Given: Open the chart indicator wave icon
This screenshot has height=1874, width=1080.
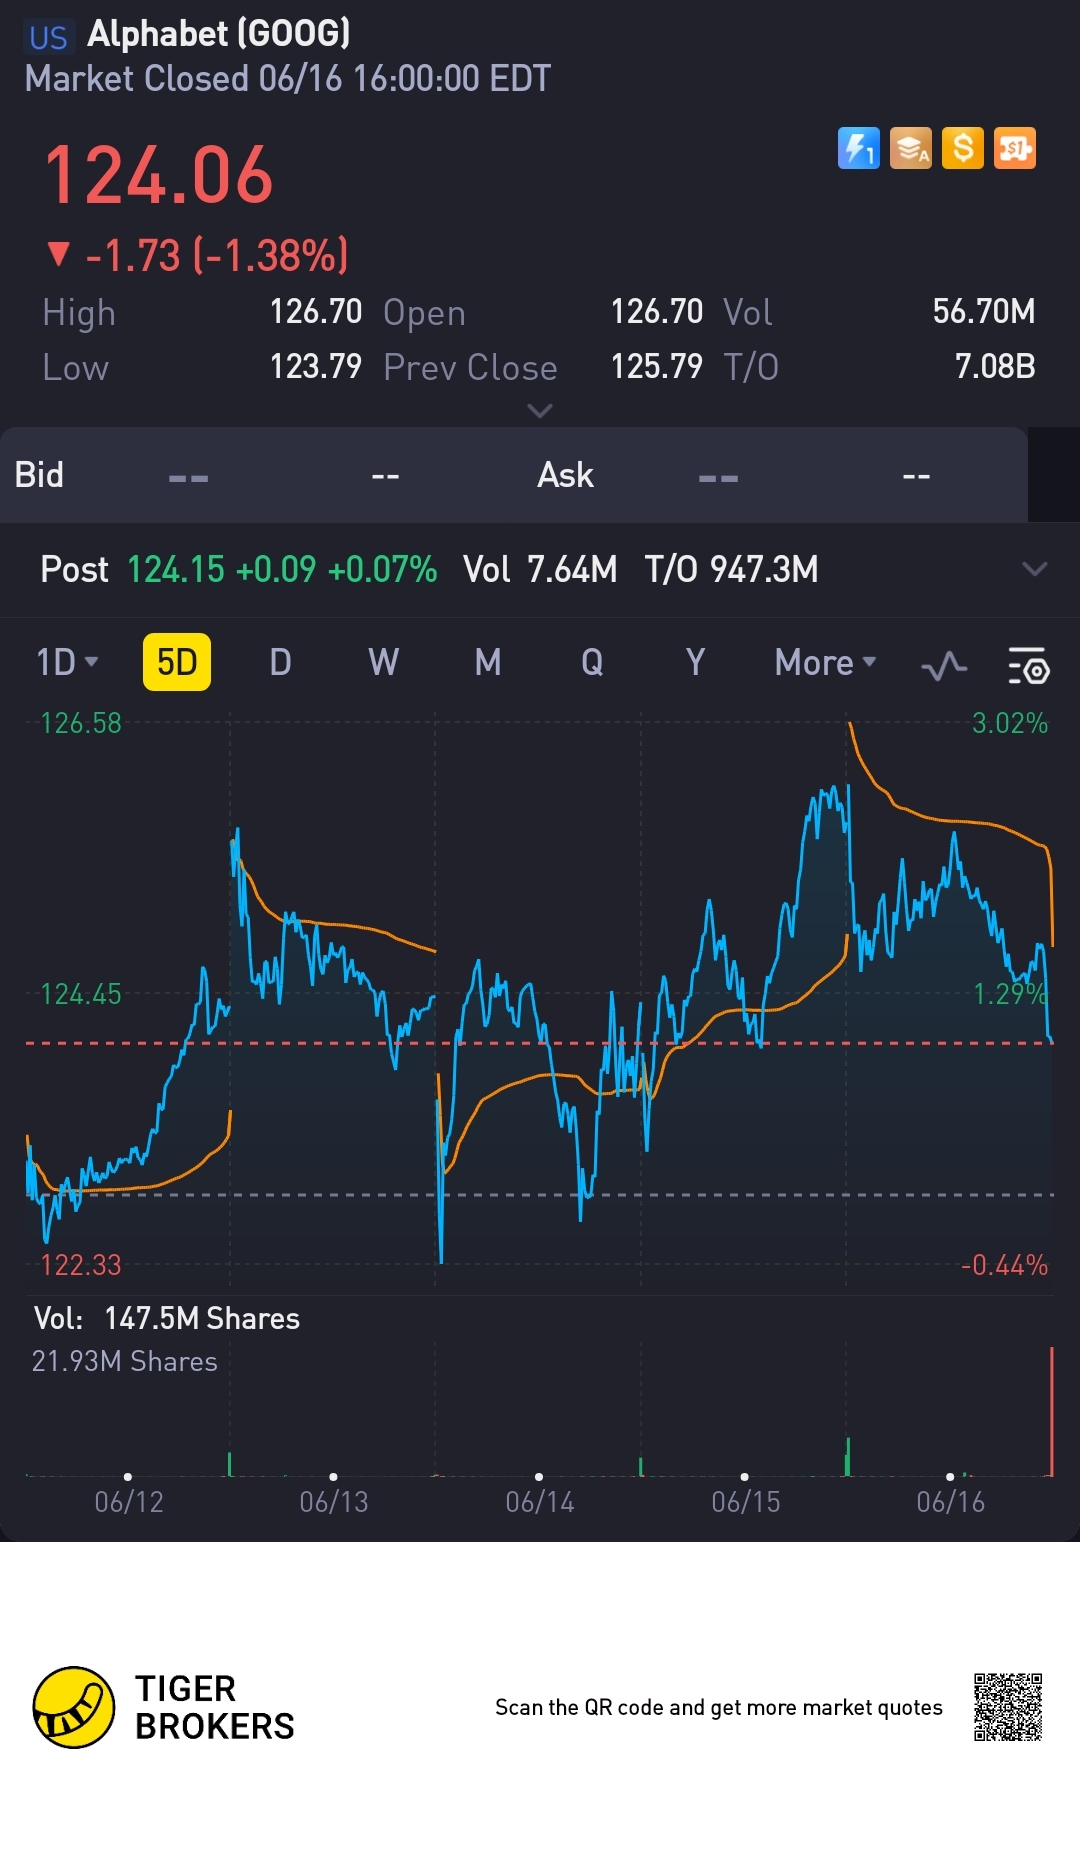Looking at the screenshot, I should tap(944, 664).
